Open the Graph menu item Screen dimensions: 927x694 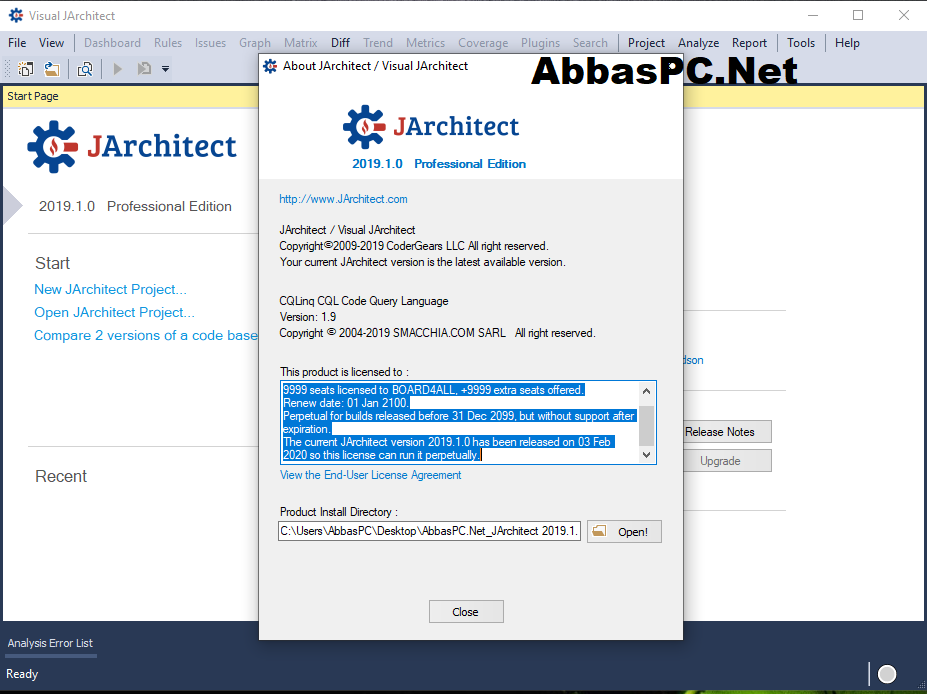255,43
